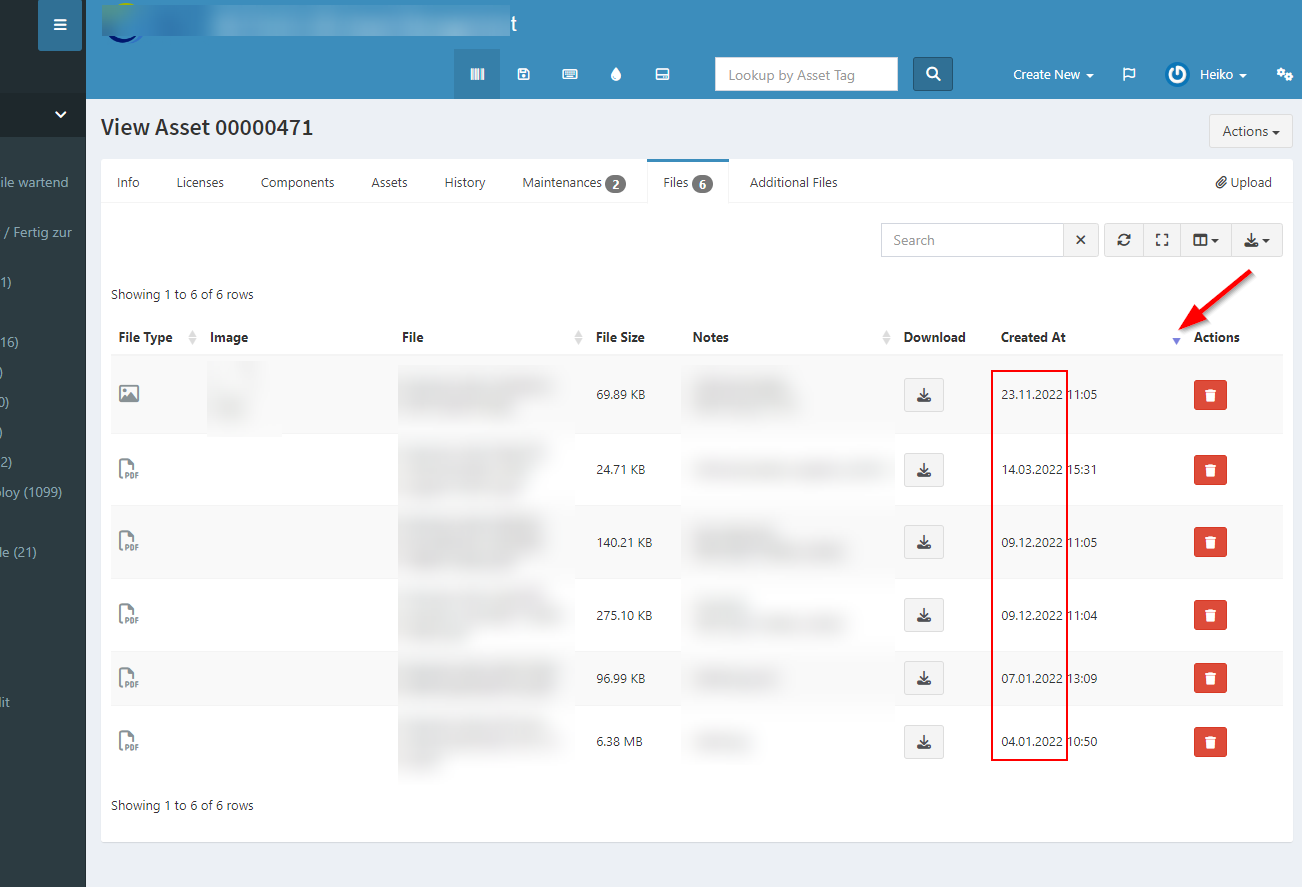Viewport: 1302px width, 887px height.
Task: Open the columns visibility dropdown
Action: [1205, 240]
